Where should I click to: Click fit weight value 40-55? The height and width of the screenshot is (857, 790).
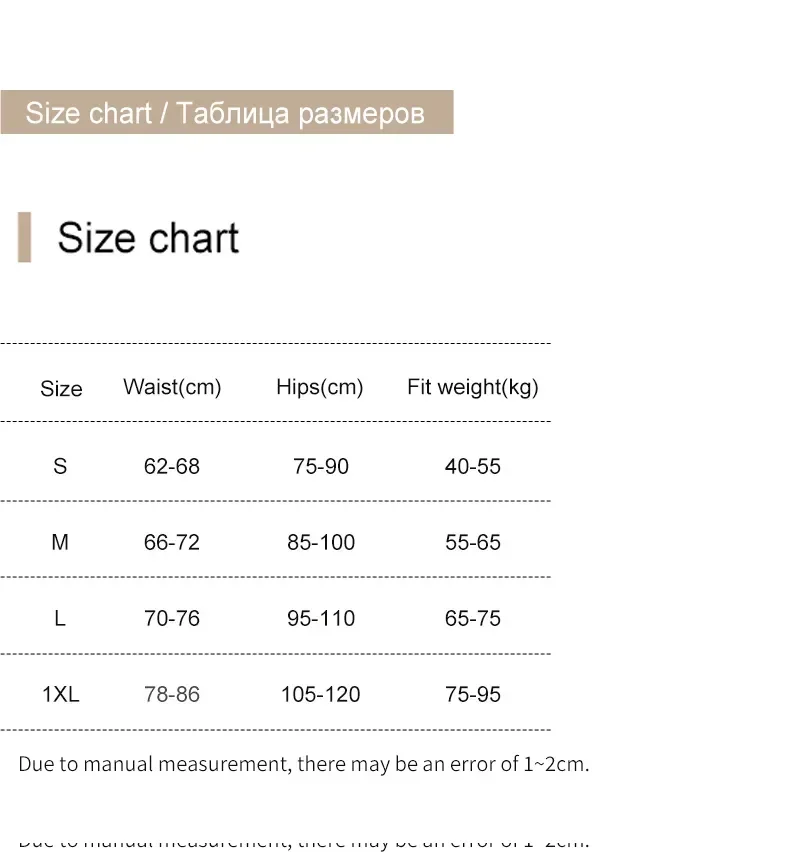[x=473, y=466]
